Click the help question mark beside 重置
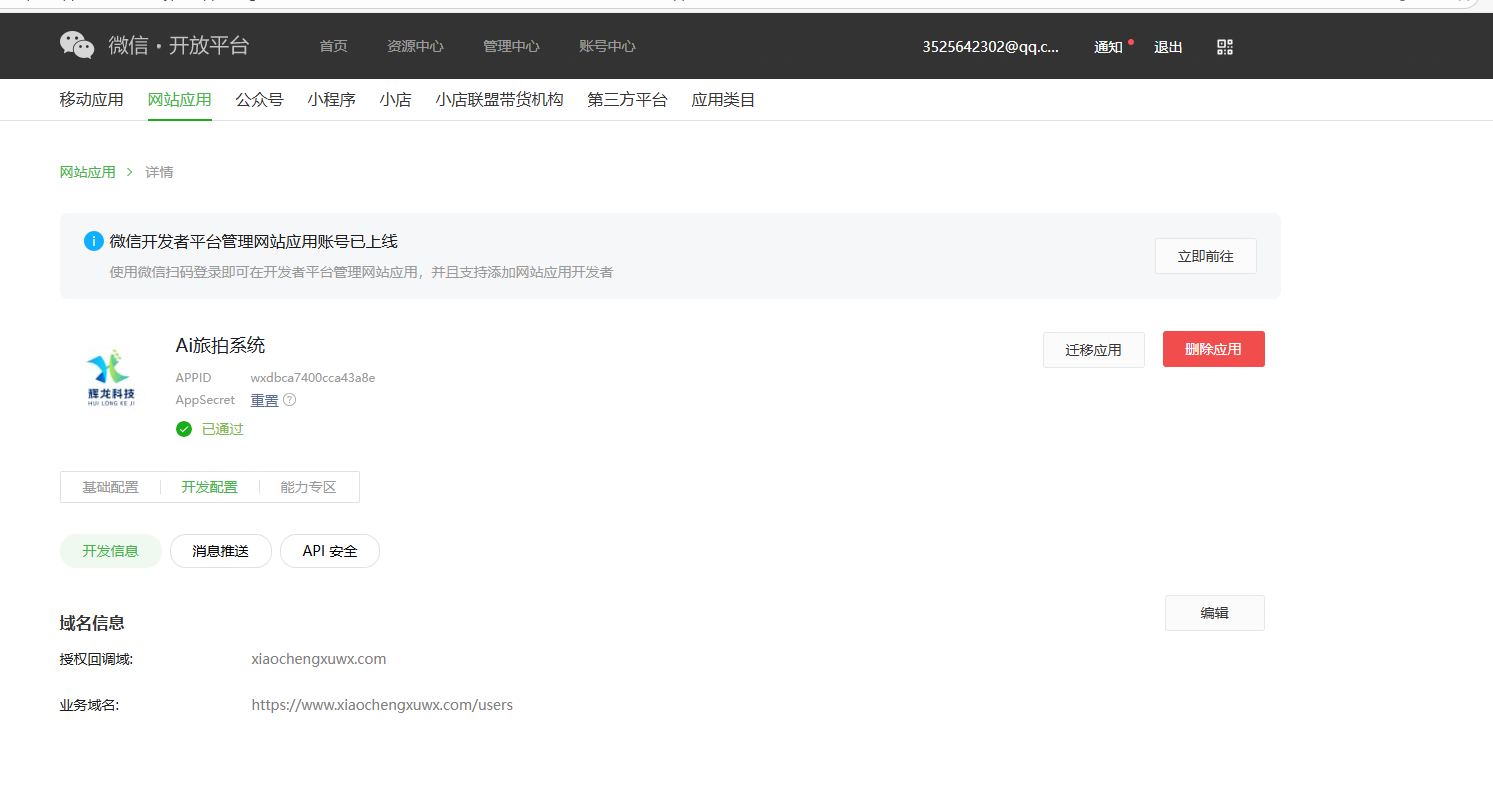The width and height of the screenshot is (1493, 804). [x=290, y=400]
